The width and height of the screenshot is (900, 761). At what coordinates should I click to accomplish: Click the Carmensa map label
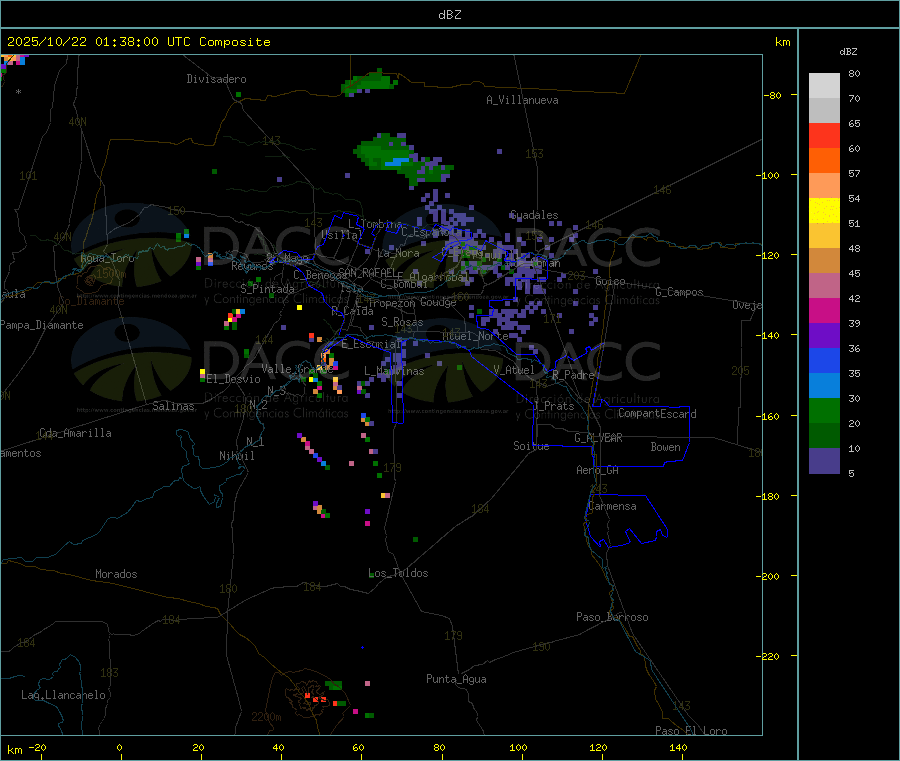pos(612,507)
